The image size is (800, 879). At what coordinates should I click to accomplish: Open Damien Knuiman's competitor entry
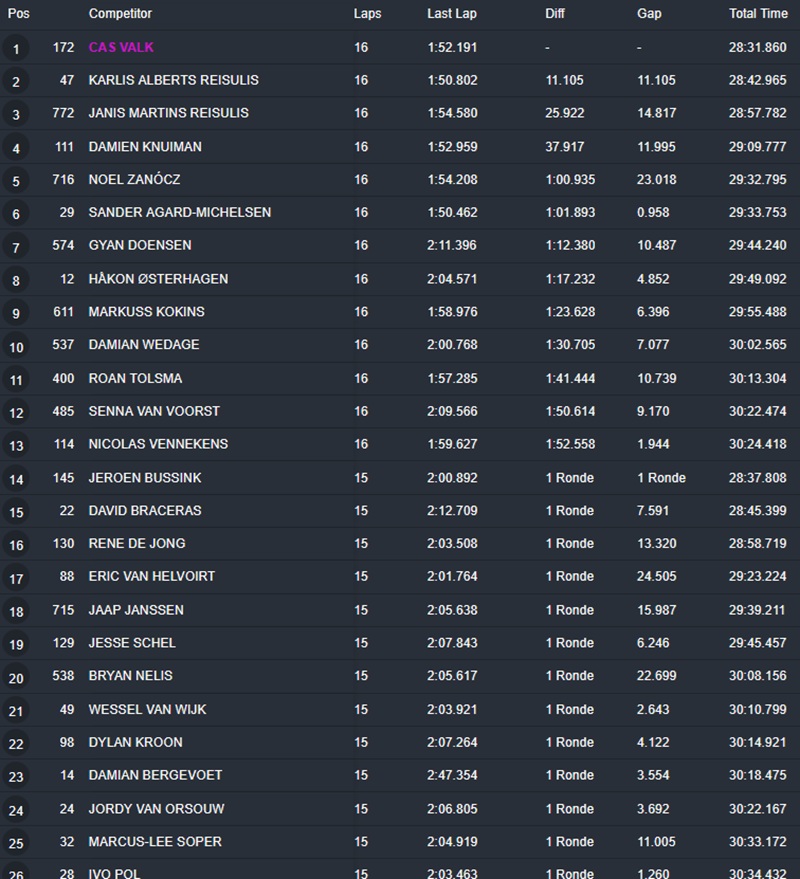pos(145,147)
